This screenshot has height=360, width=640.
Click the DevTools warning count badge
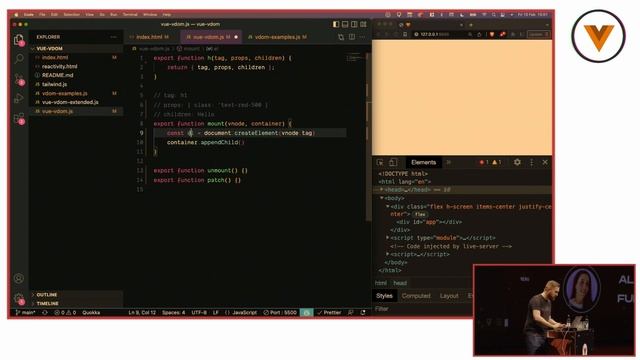497,162
